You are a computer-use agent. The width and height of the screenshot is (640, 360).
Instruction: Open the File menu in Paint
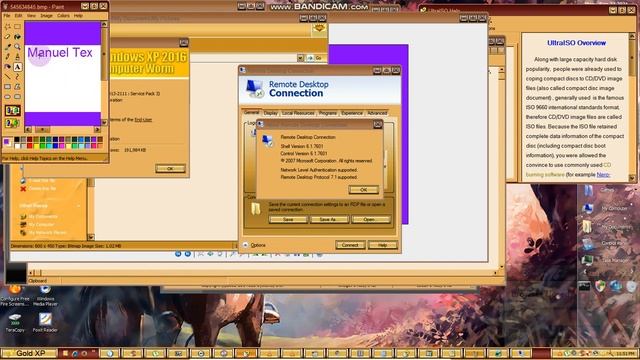point(7,16)
